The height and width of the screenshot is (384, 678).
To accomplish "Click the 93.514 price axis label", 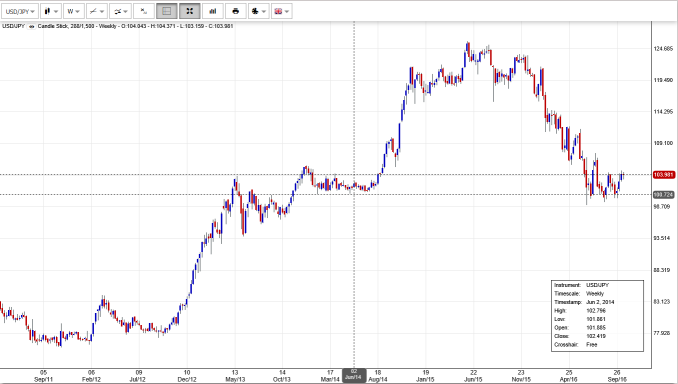I will pyautogui.click(x=662, y=238).
